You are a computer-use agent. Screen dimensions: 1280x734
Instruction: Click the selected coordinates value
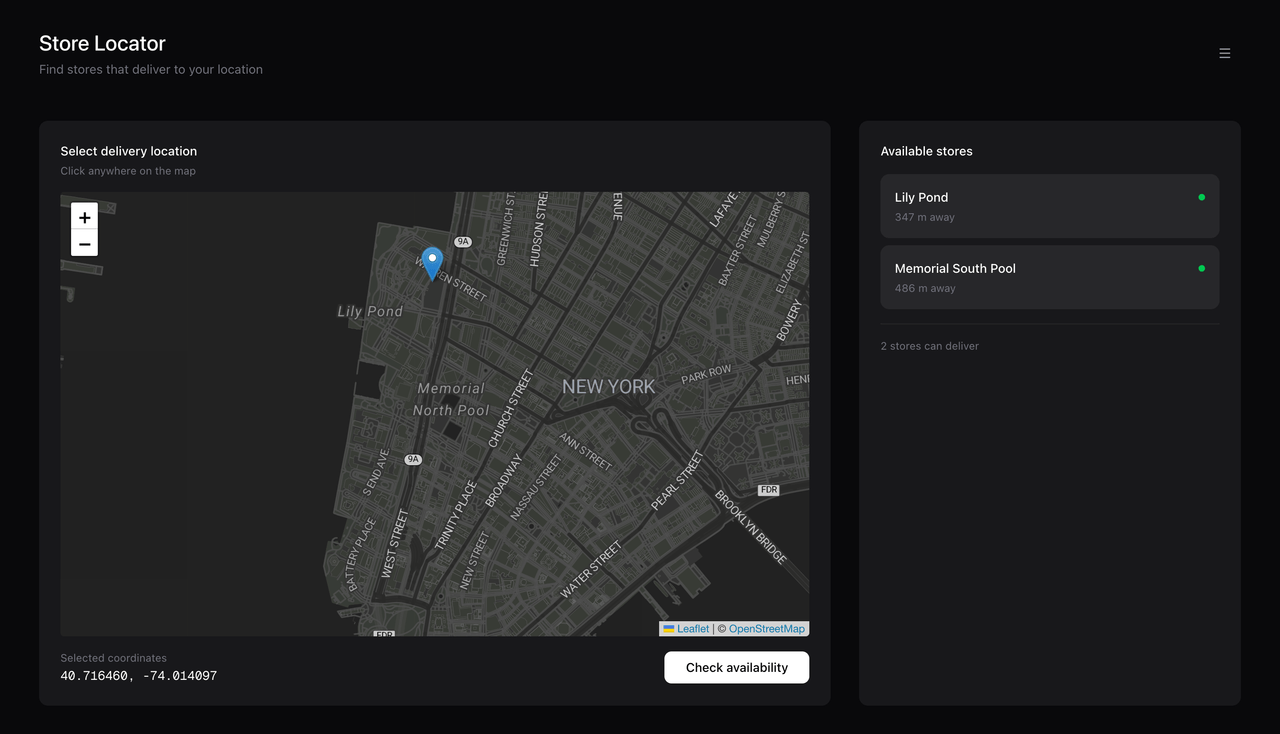click(x=138, y=675)
